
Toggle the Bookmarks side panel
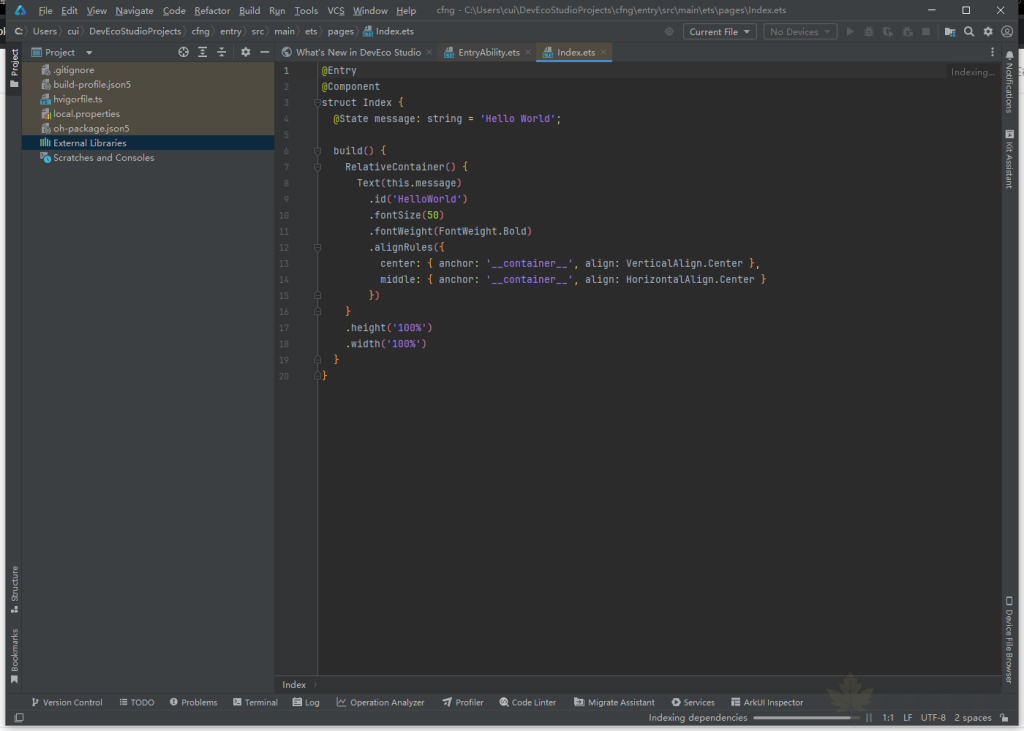click(x=14, y=655)
